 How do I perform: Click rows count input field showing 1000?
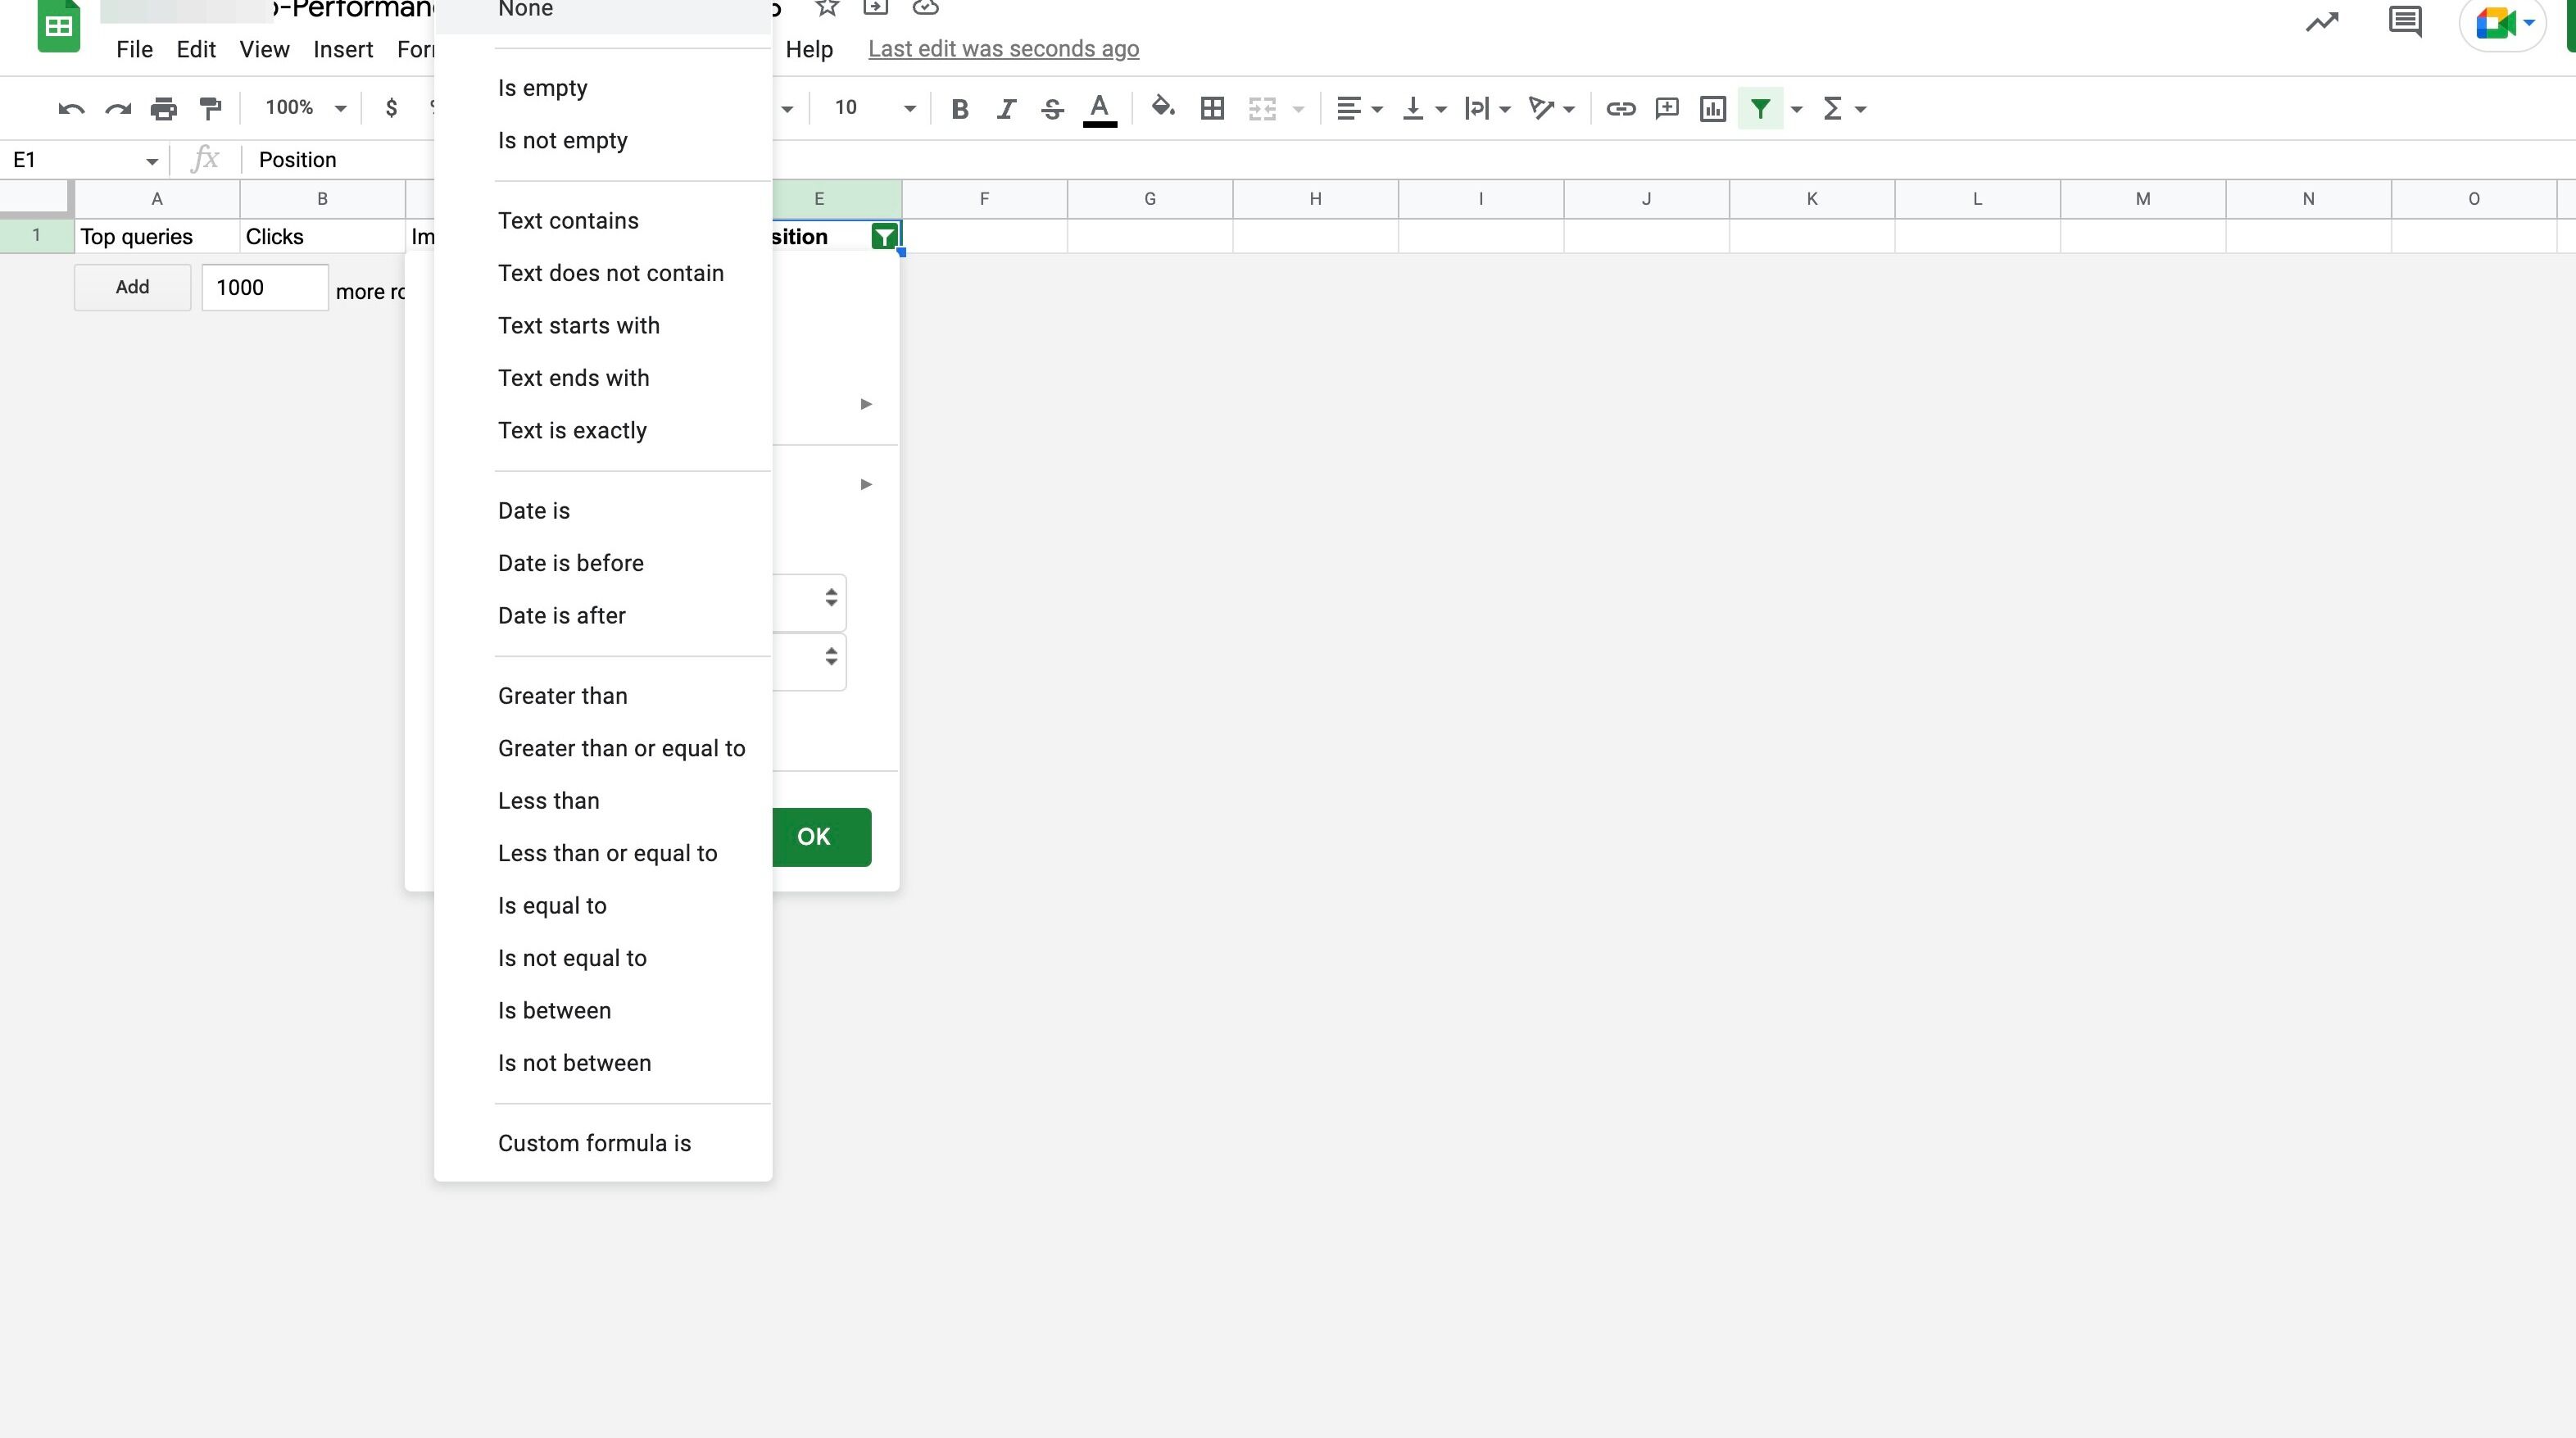pos(265,288)
